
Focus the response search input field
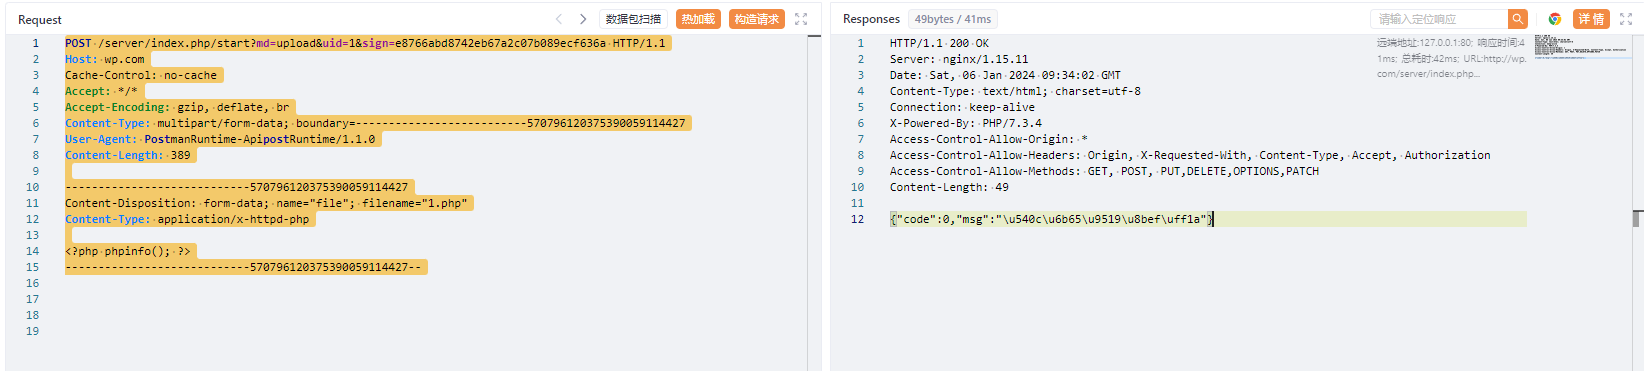pos(1439,19)
